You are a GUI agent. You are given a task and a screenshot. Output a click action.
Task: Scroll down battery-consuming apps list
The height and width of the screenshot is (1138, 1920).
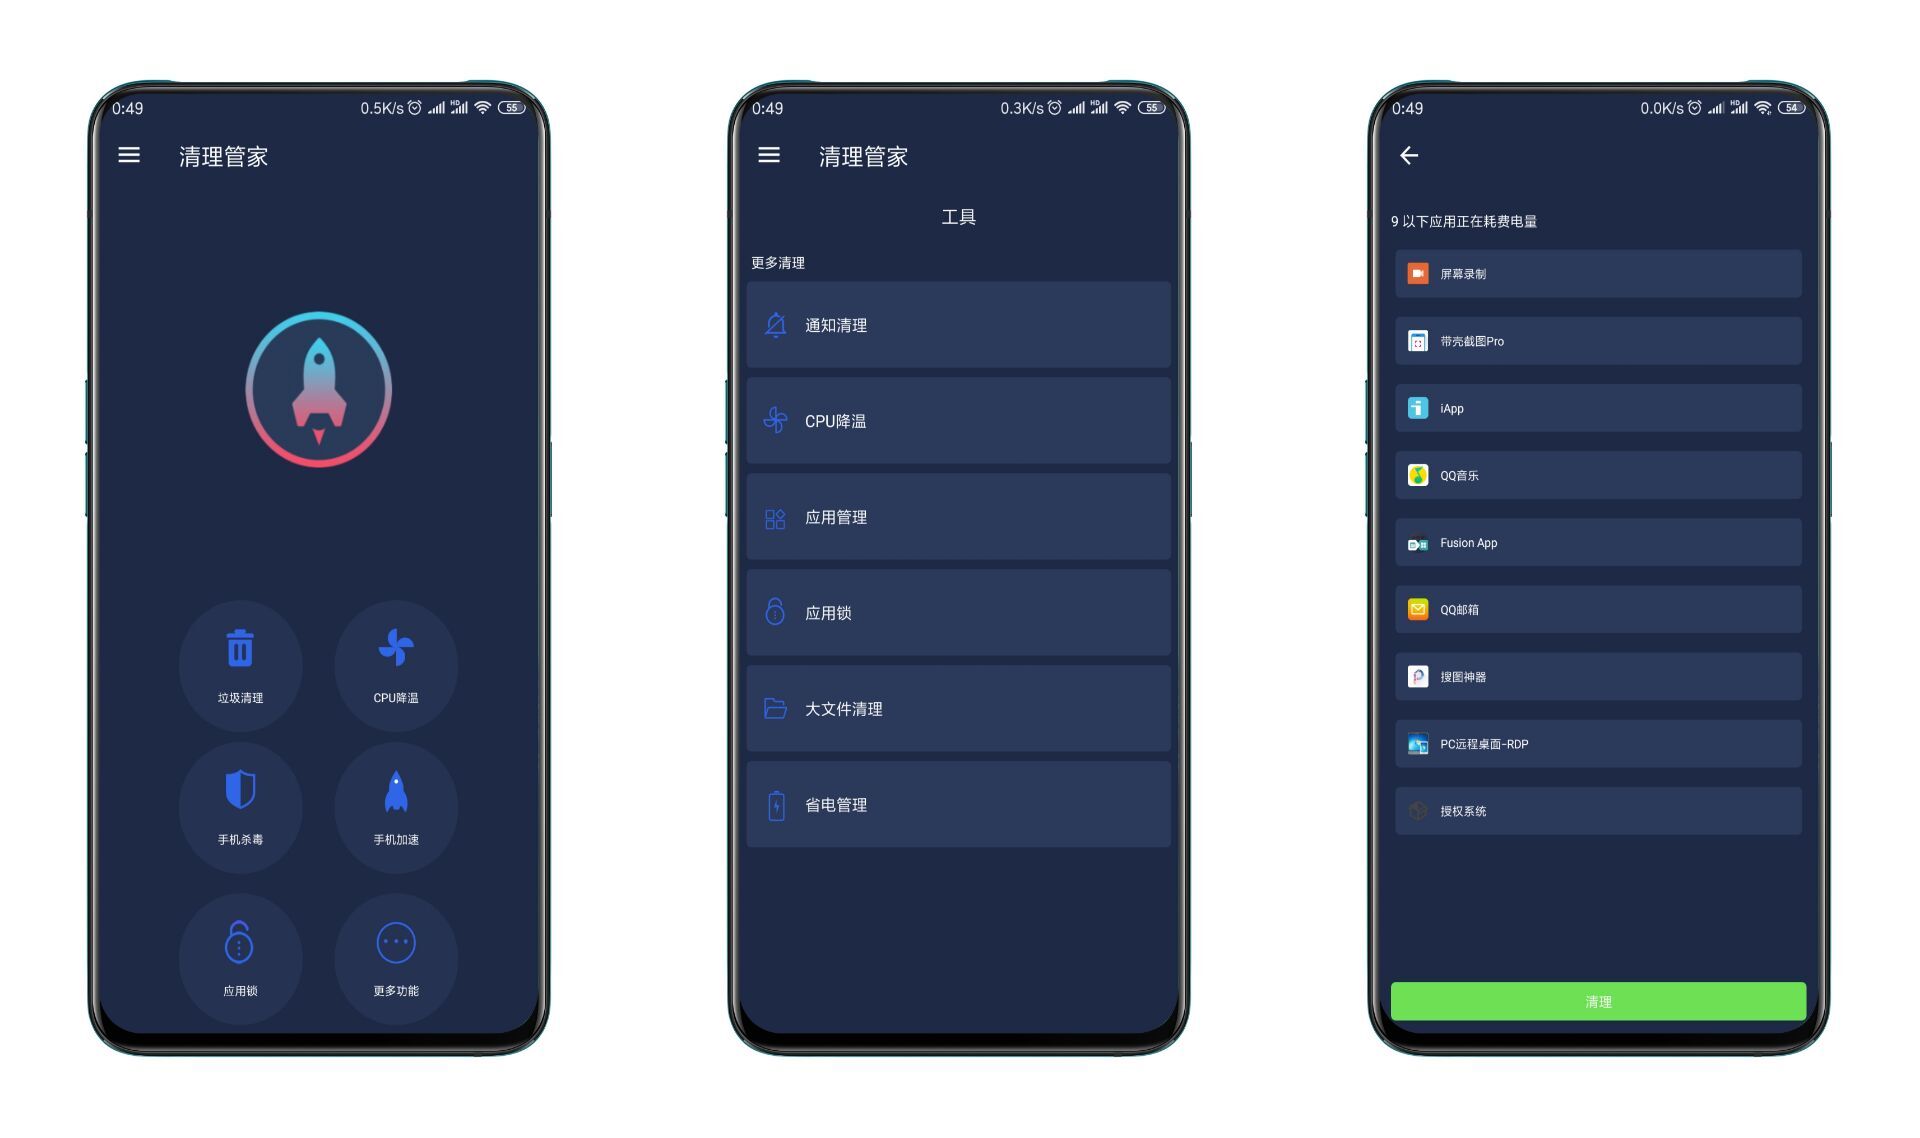1599,608
